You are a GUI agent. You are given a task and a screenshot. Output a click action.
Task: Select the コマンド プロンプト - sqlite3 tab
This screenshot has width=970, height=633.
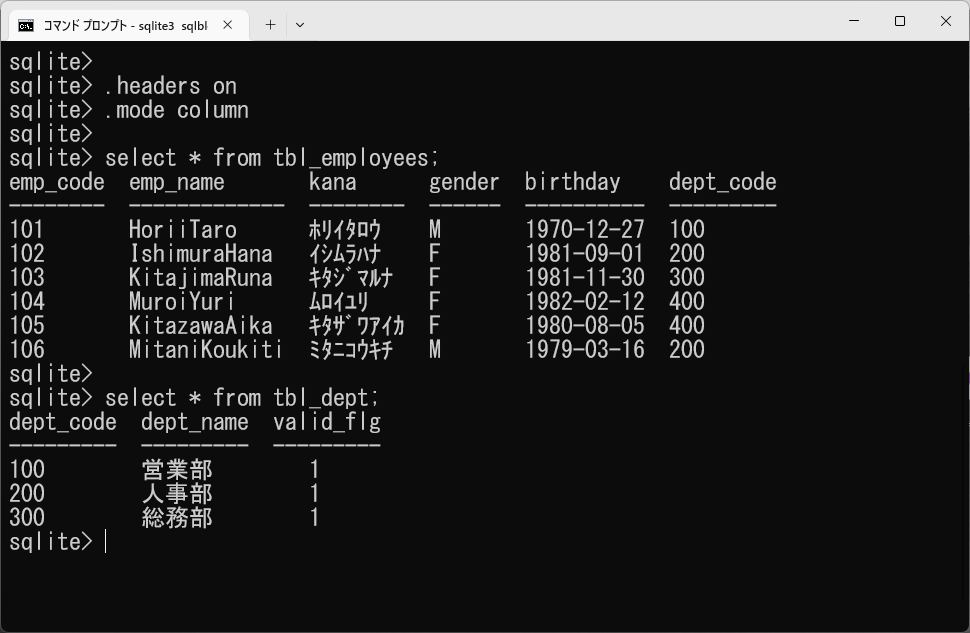124,25
